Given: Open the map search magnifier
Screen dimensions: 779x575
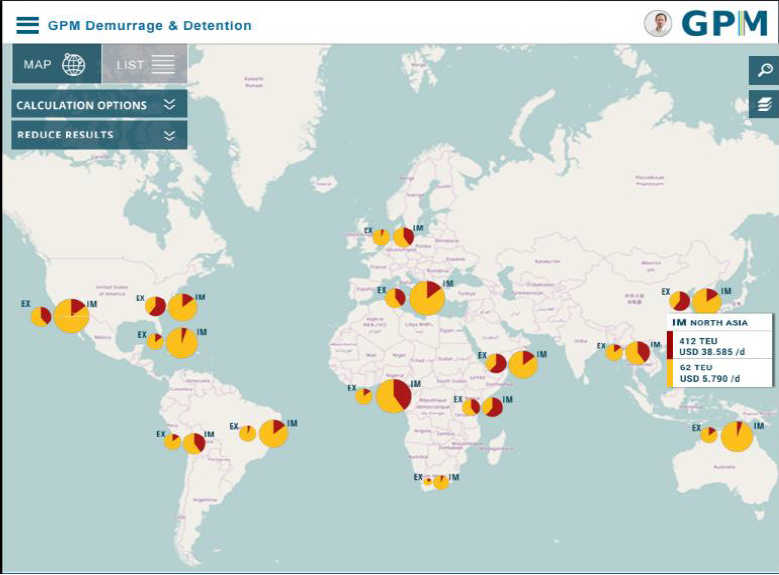Looking at the screenshot, I should 764,70.
